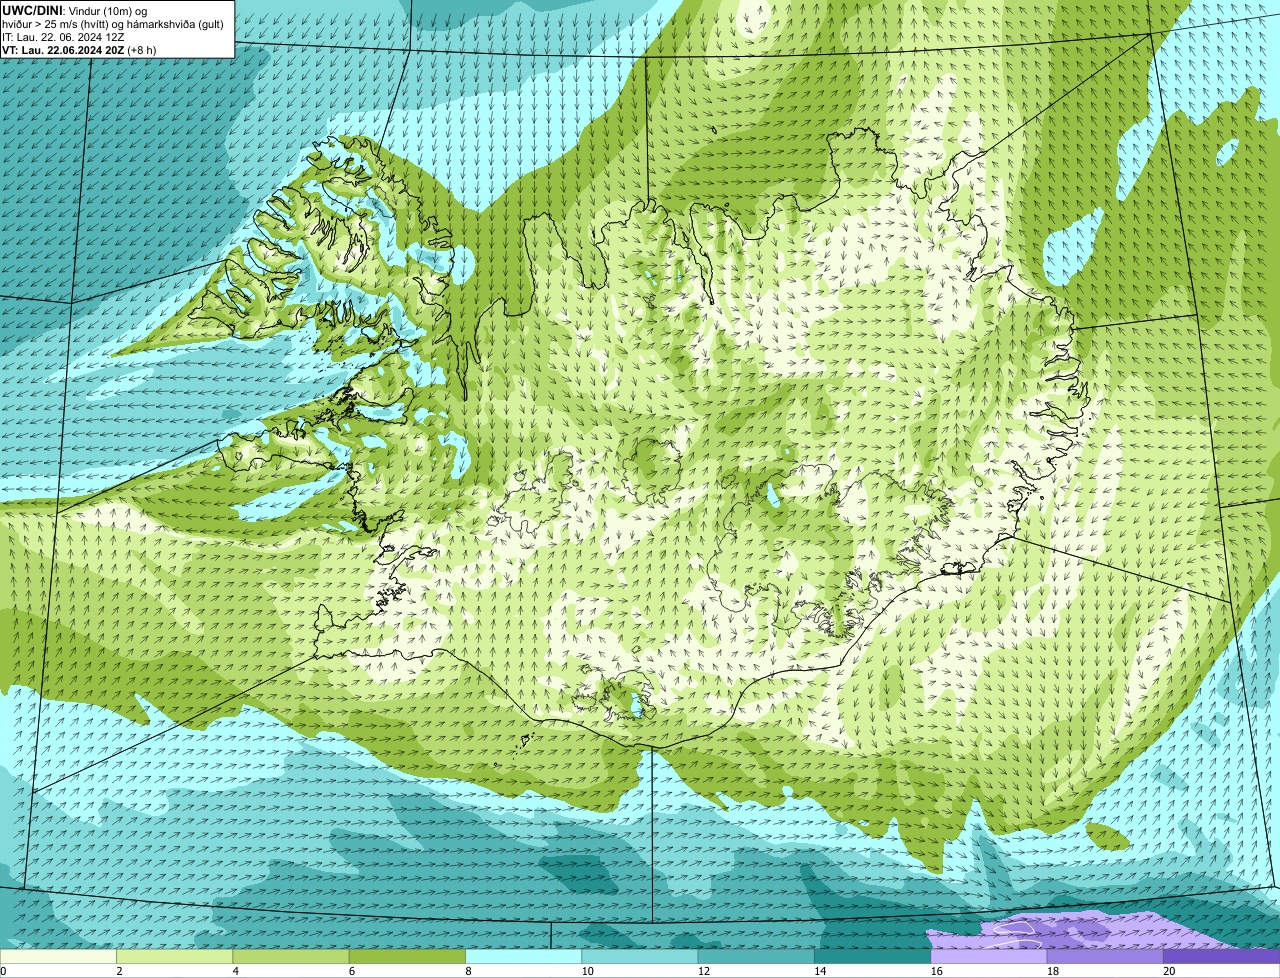This screenshot has width=1280, height=978.
Task: Click the title text 'UWC/DINI: Vindur (10m) og'
Action: (x=75, y=10)
